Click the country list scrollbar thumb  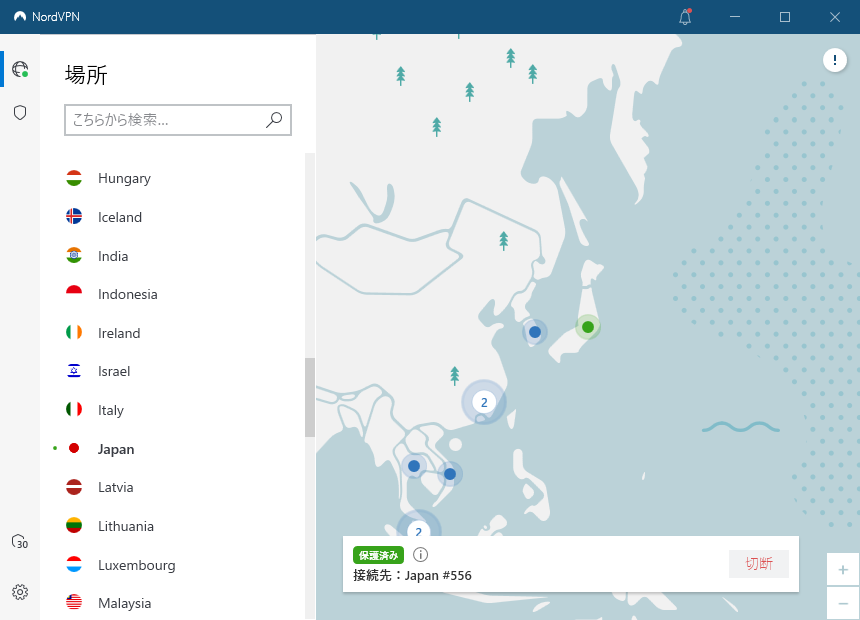(310, 397)
